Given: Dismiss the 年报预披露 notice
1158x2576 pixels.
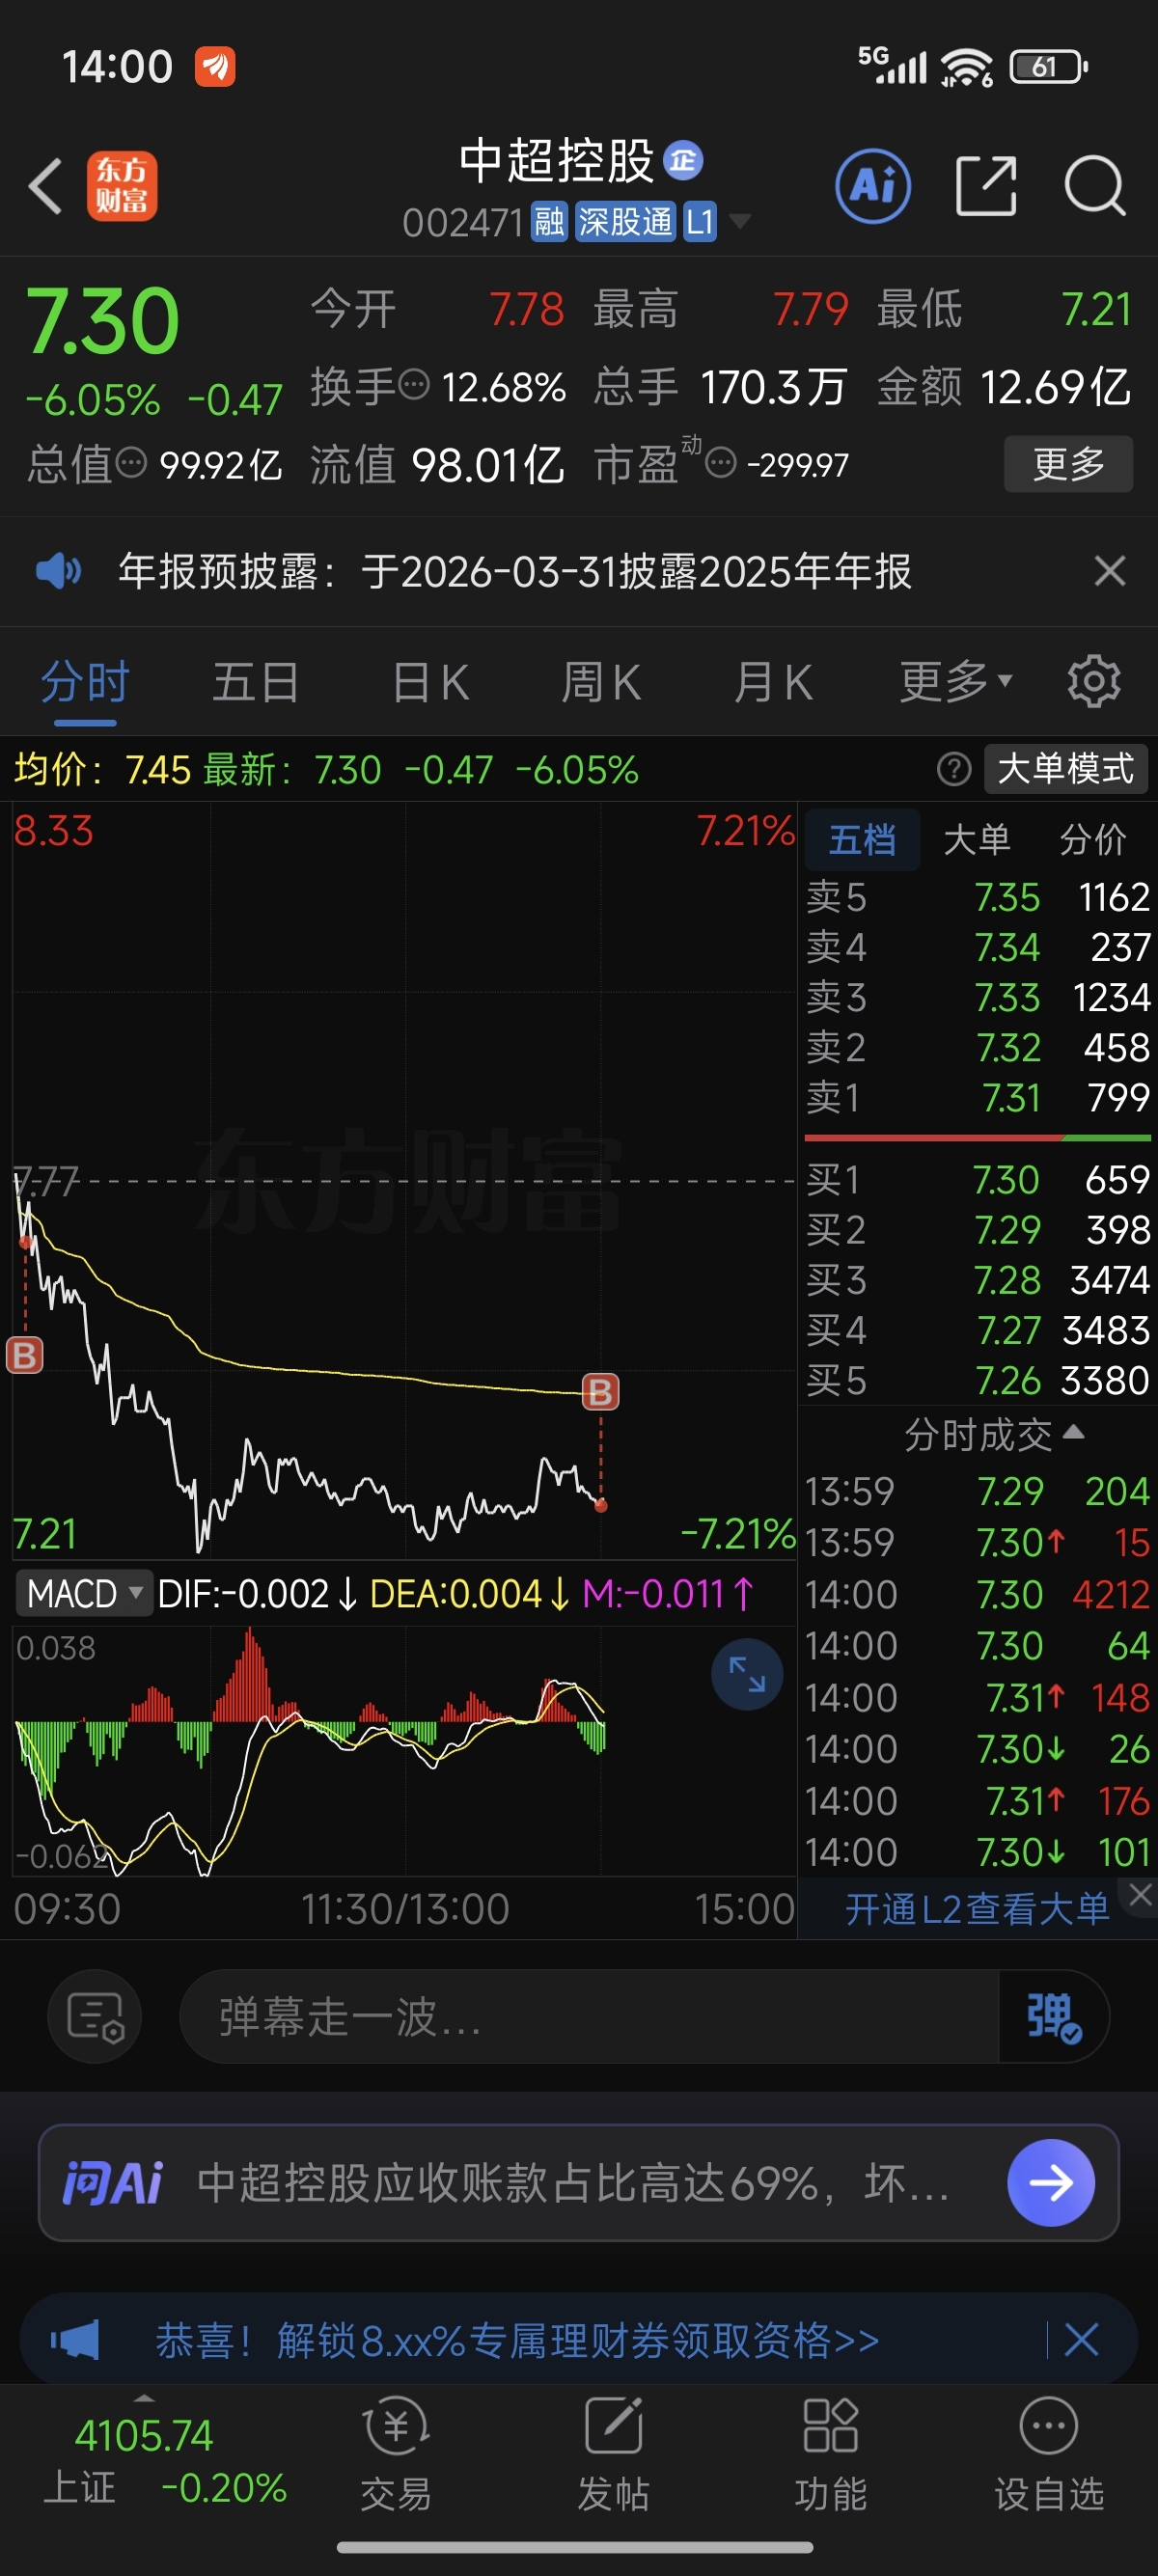Looking at the screenshot, I should click(x=1110, y=571).
